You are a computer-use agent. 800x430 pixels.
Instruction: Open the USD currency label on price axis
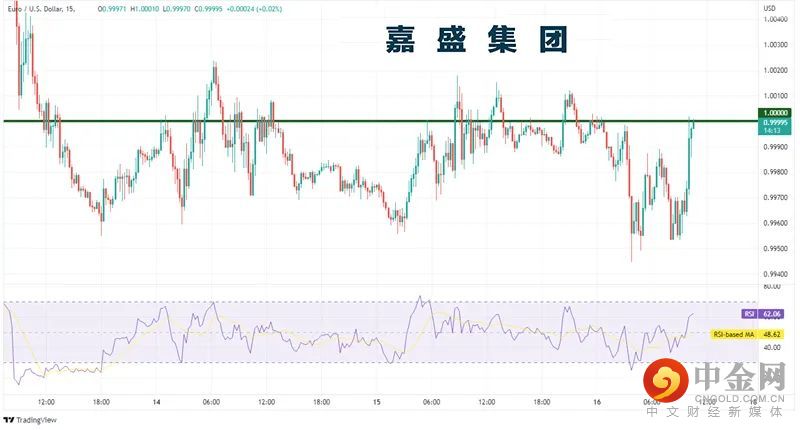(x=769, y=8)
